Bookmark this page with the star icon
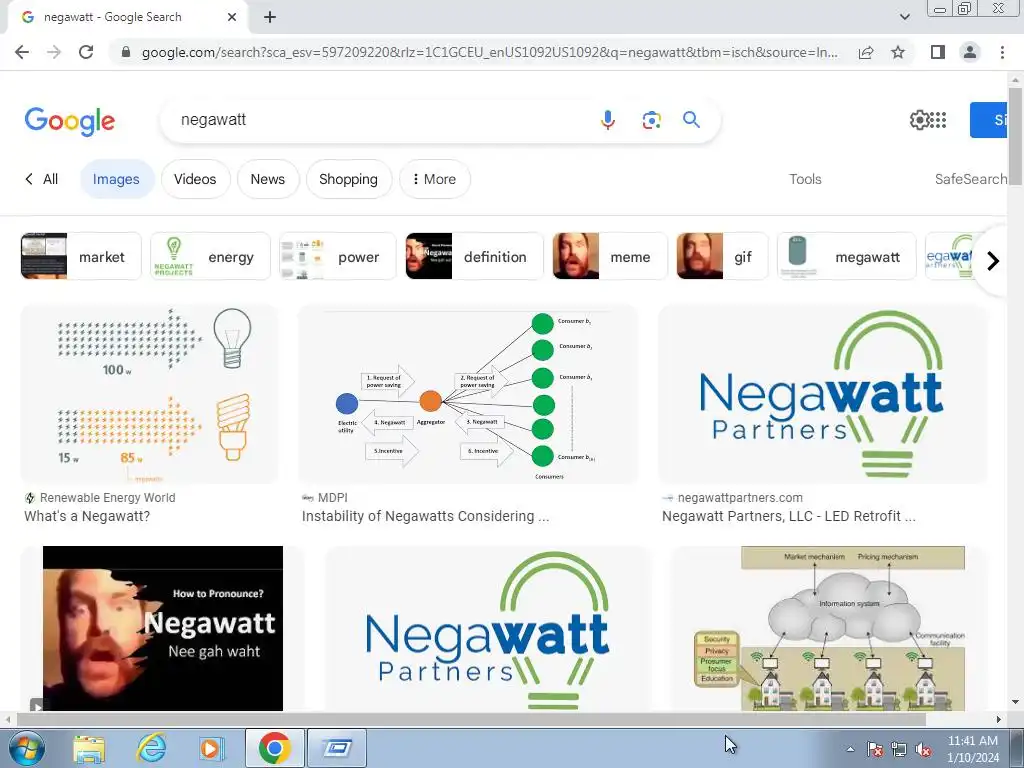 [x=898, y=52]
